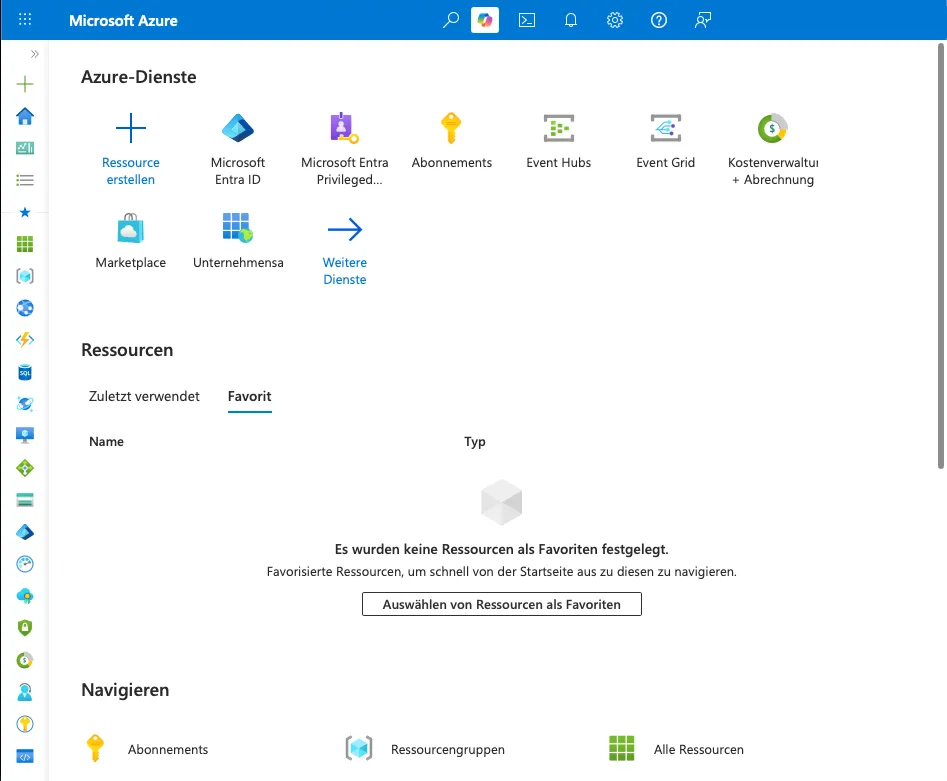Open SQL databases icon in sidebar
This screenshot has width=947, height=781.
[x=25, y=372]
